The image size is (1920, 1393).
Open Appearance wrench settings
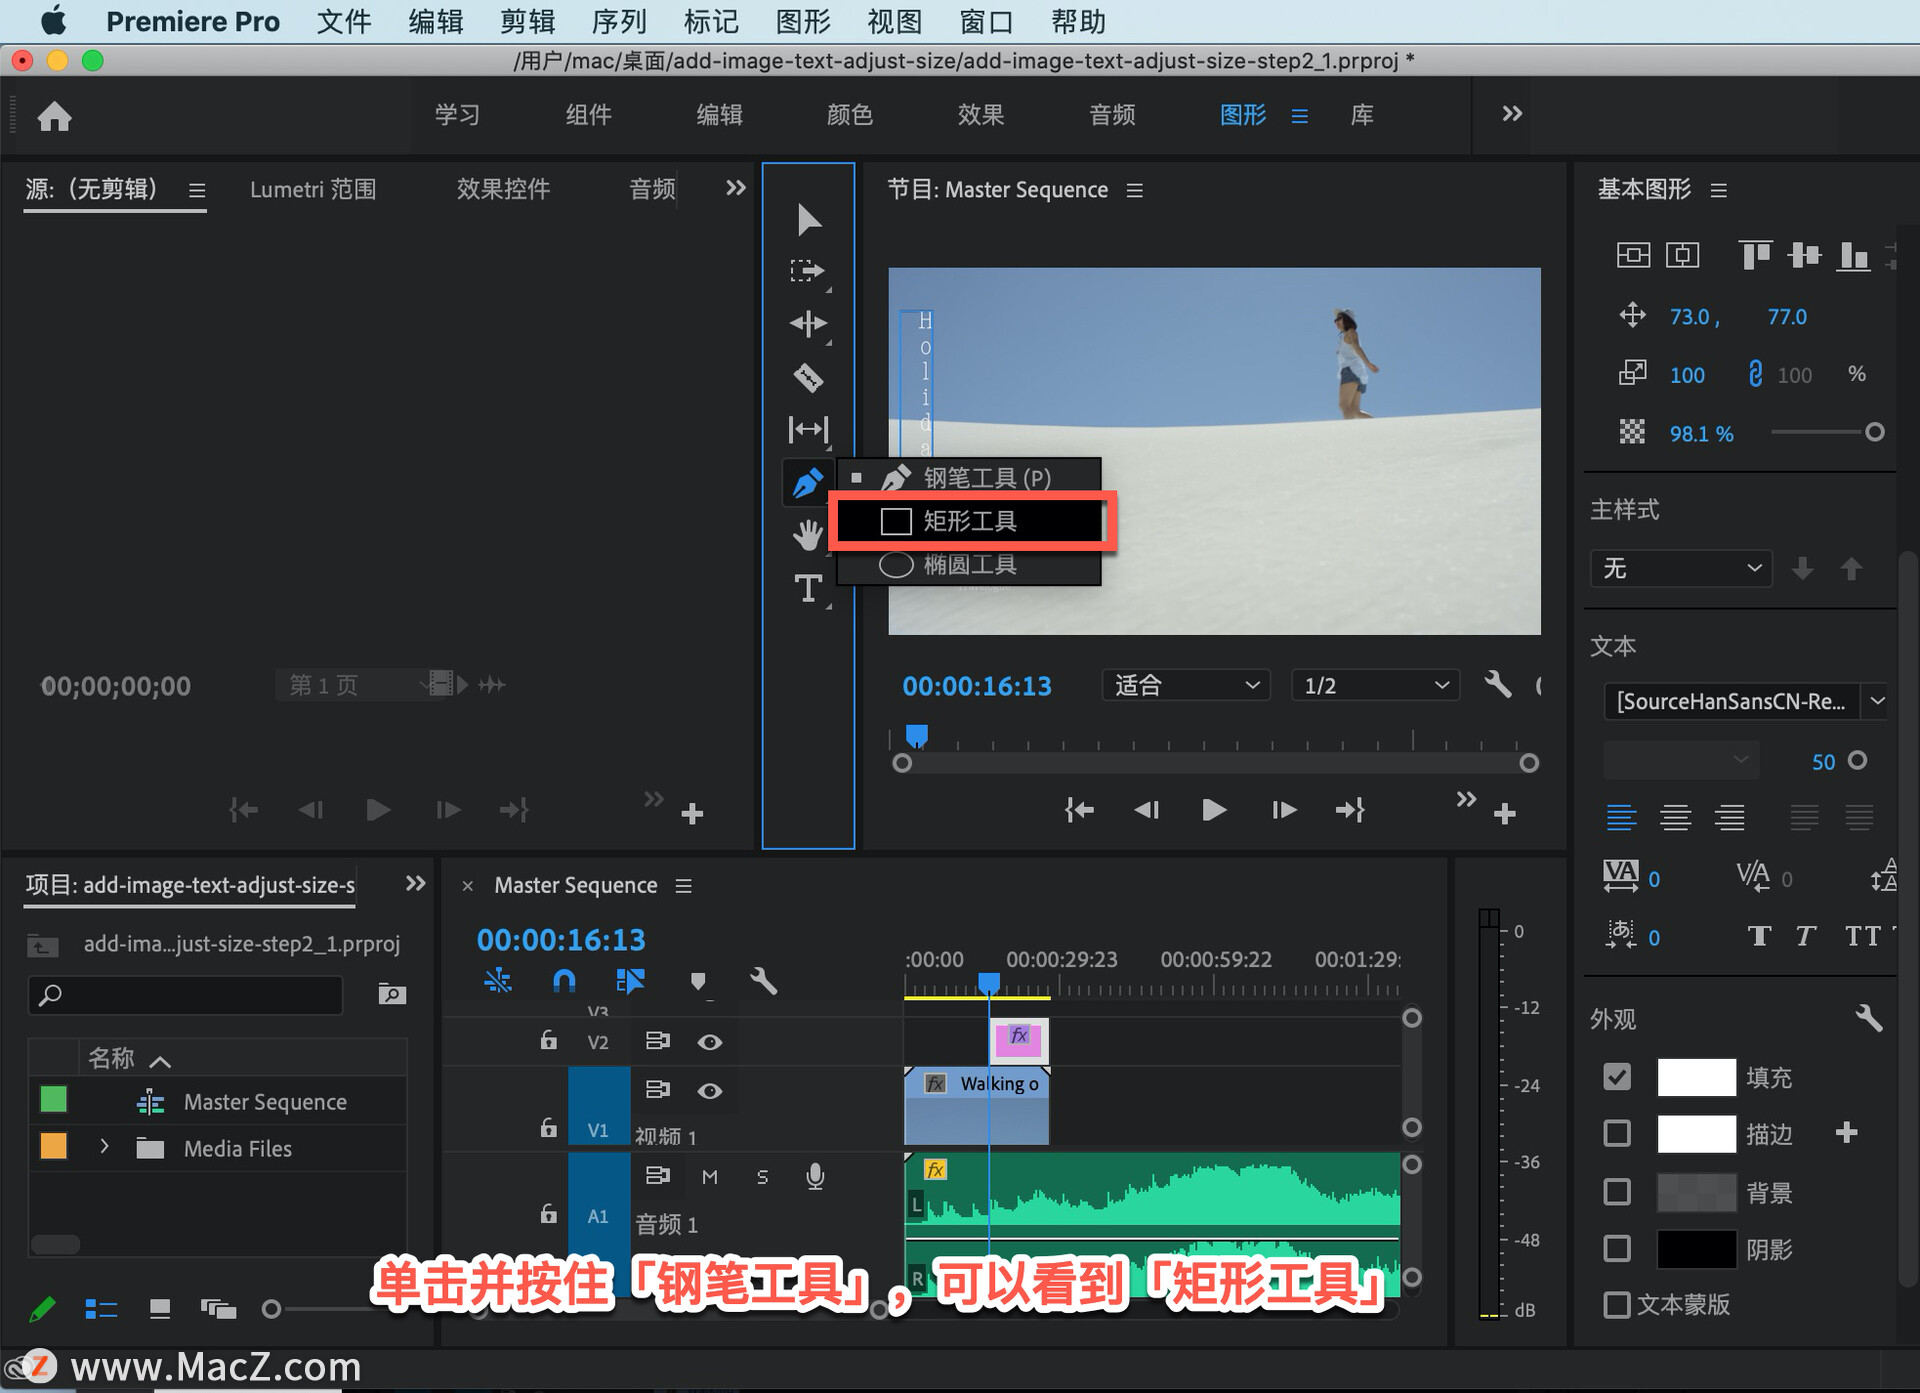click(x=1868, y=1018)
